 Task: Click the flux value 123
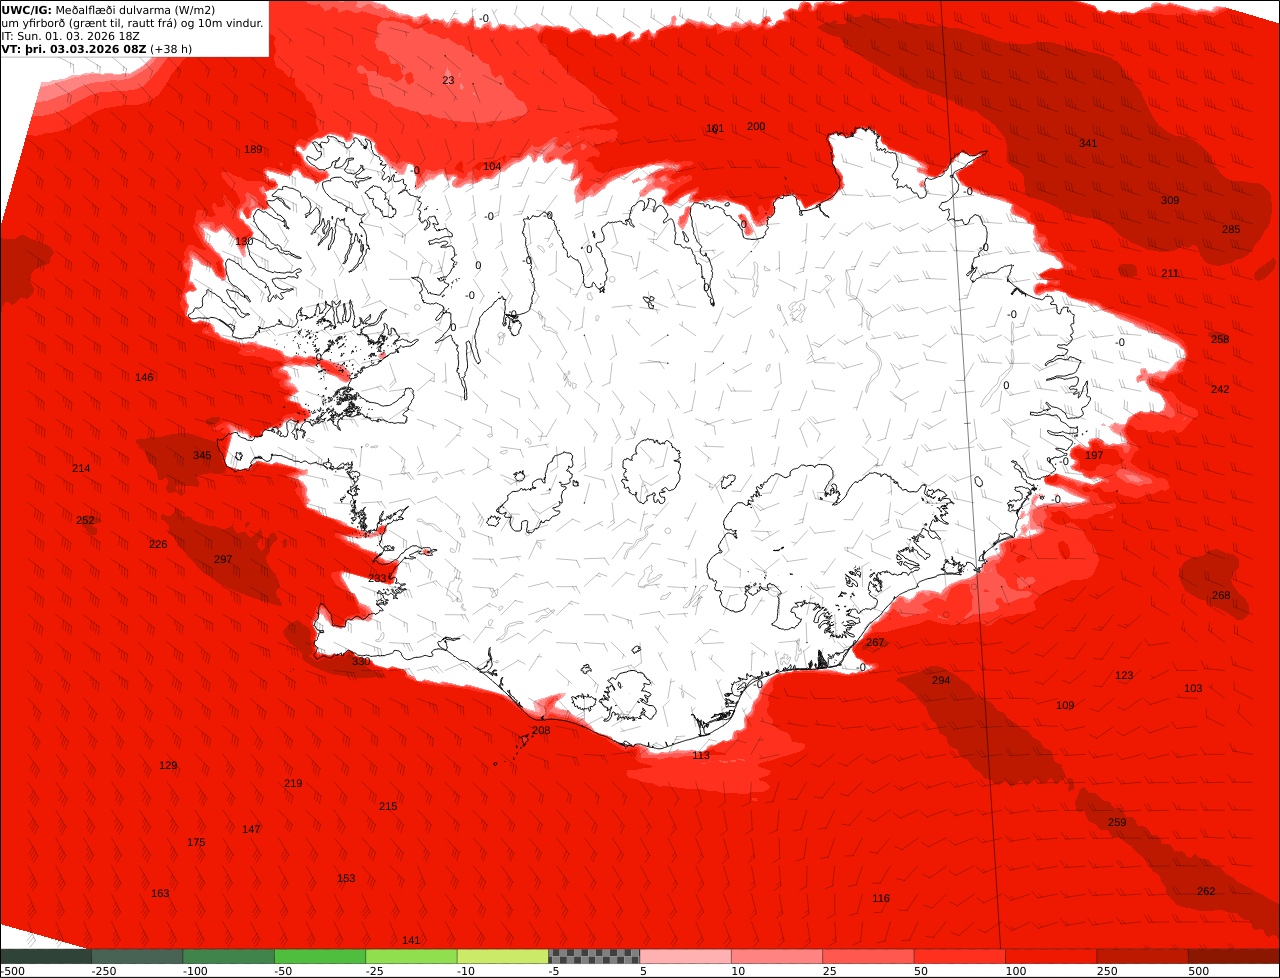coord(1124,675)
